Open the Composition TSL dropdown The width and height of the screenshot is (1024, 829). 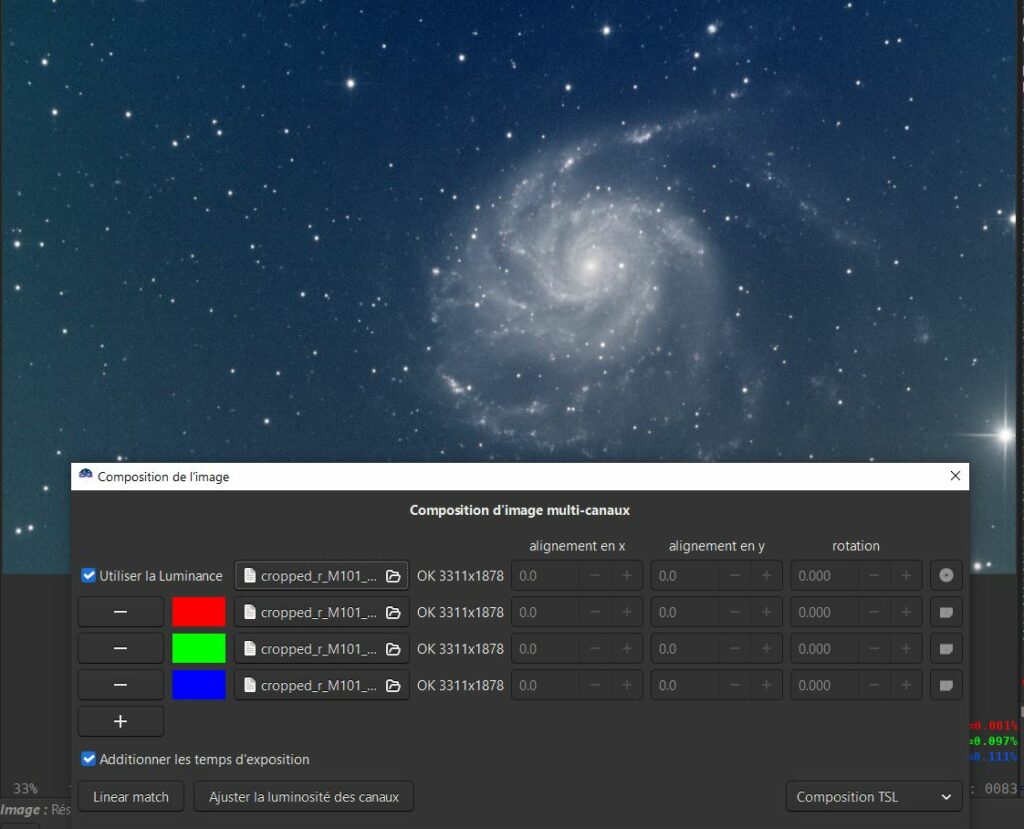pos(874,797)
